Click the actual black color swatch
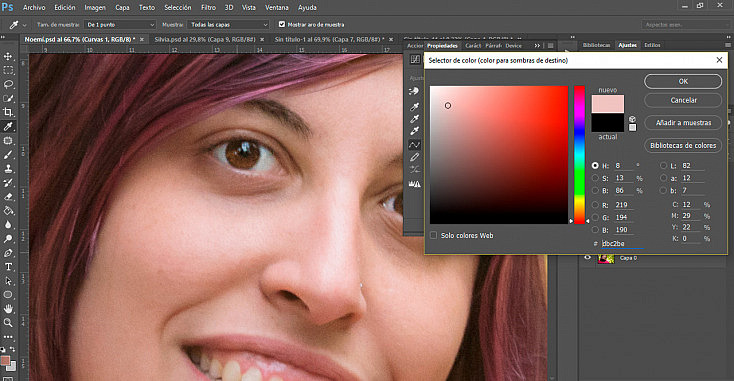Screen dimensions: 734x381 point(608,123)
